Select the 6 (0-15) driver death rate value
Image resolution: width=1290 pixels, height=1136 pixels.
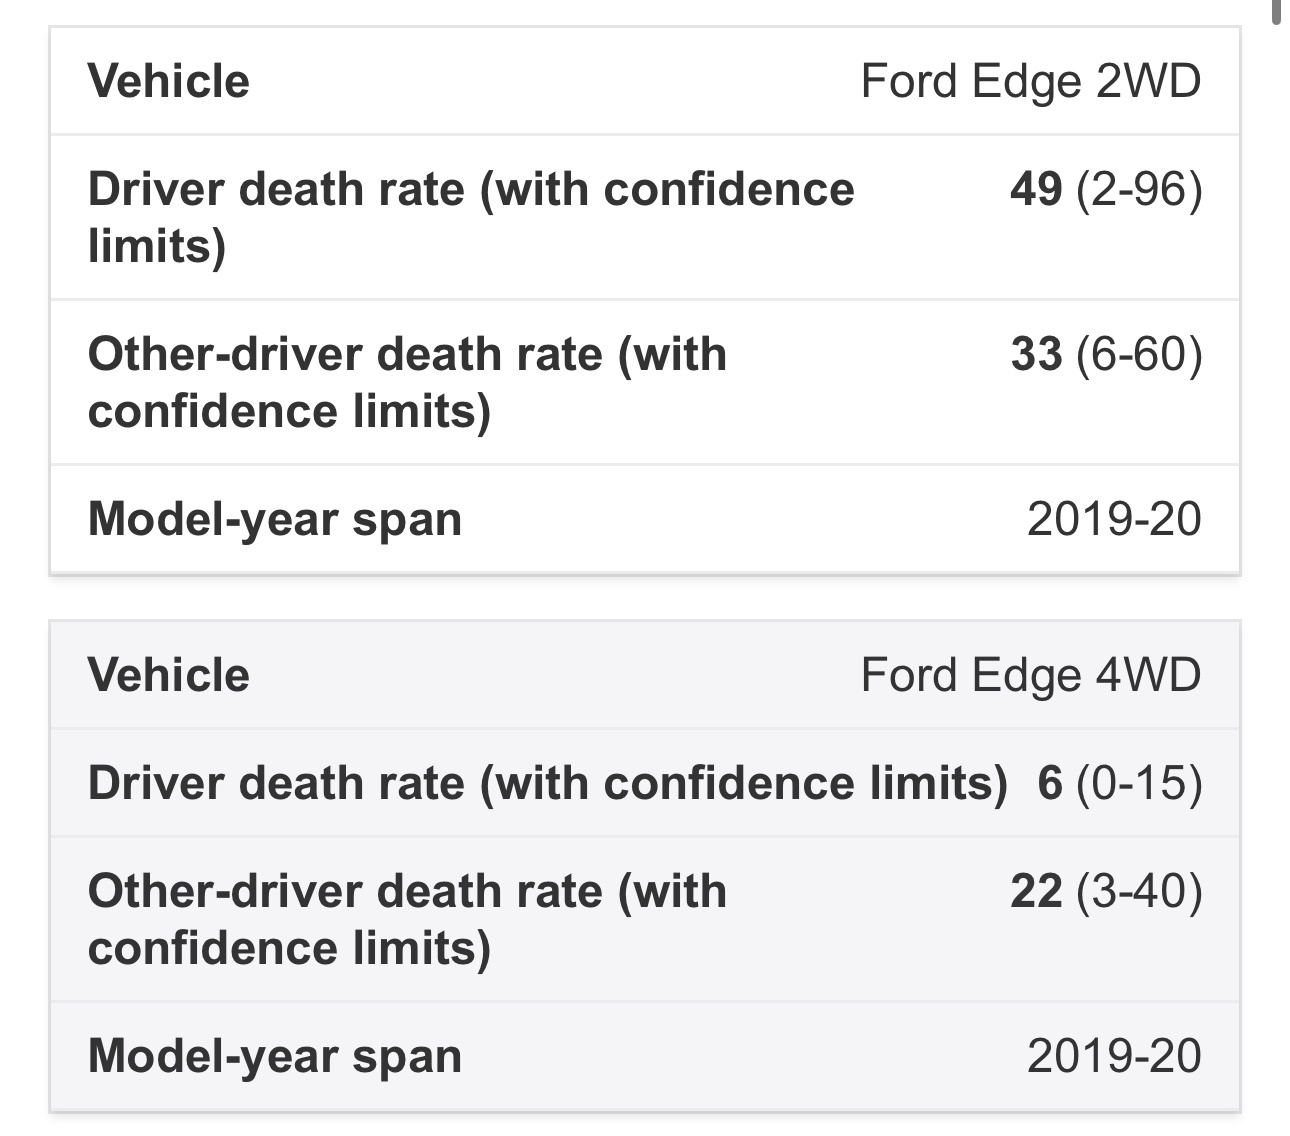(x=1120, y=783)
